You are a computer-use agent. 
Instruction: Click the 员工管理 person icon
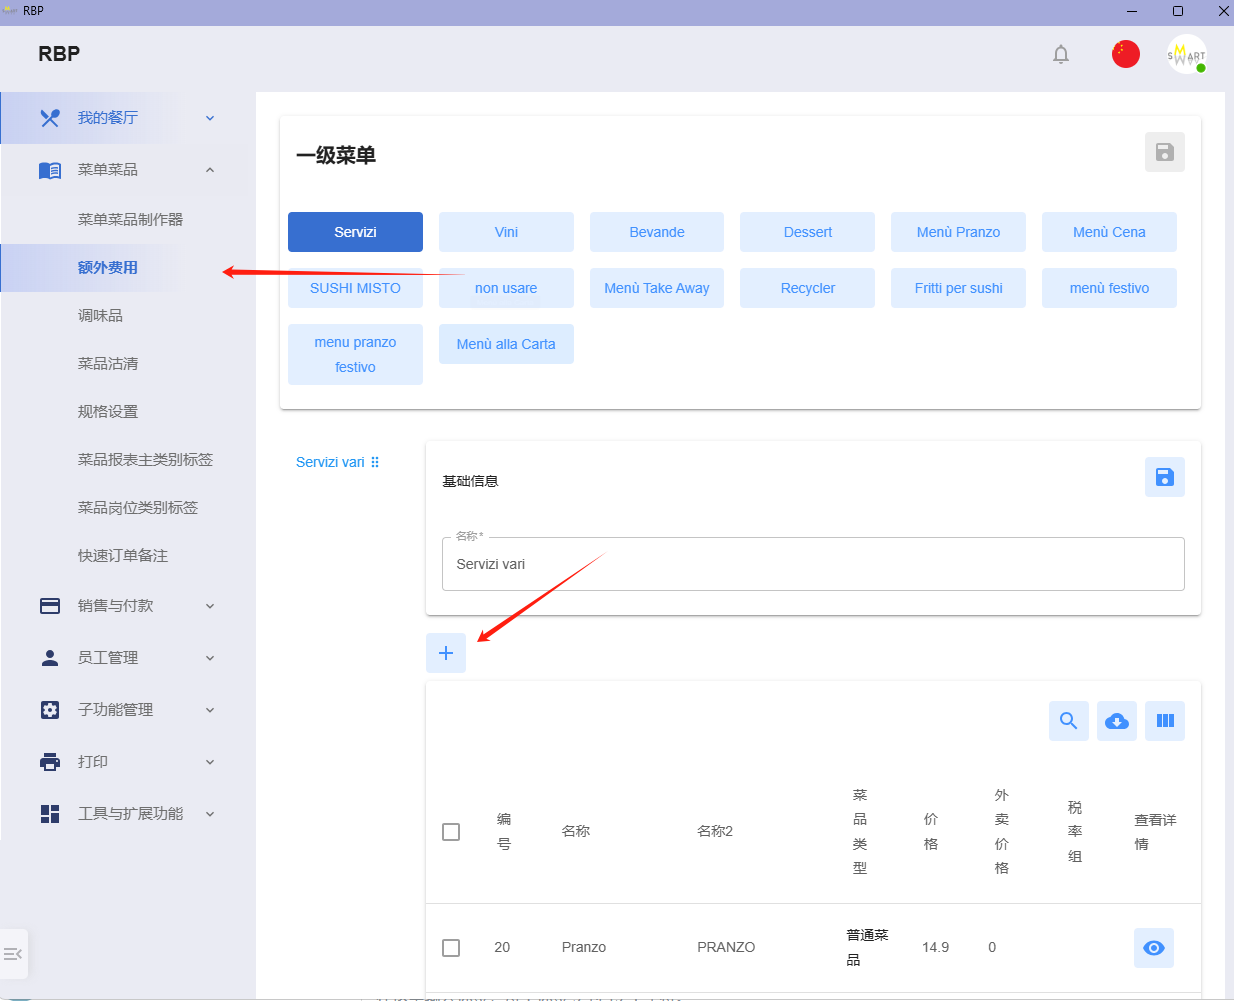(x=50, y=658)
